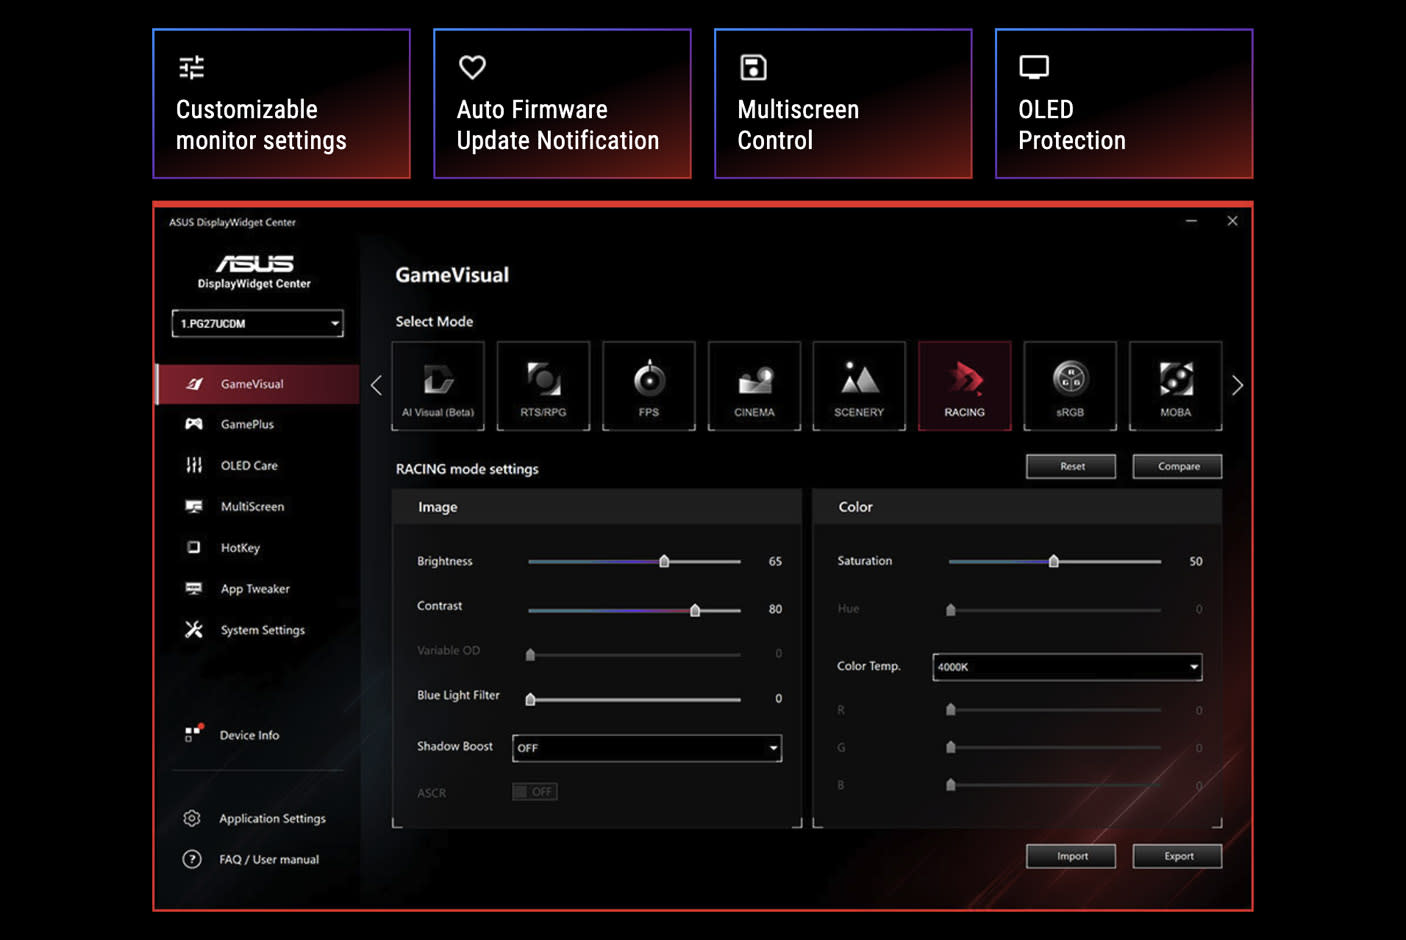The image size is (1406, 940).
Task: Switch to MultiScreen in the sidebar
Action: 252,507
